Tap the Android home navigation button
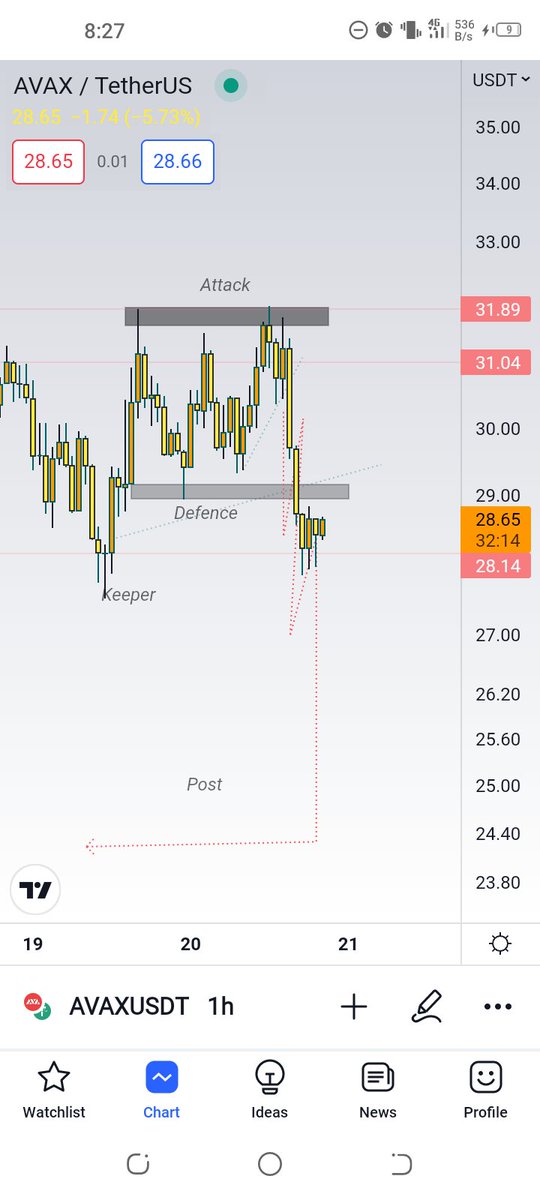This screenshot has width=540, height=1200. click(270, 1163)
